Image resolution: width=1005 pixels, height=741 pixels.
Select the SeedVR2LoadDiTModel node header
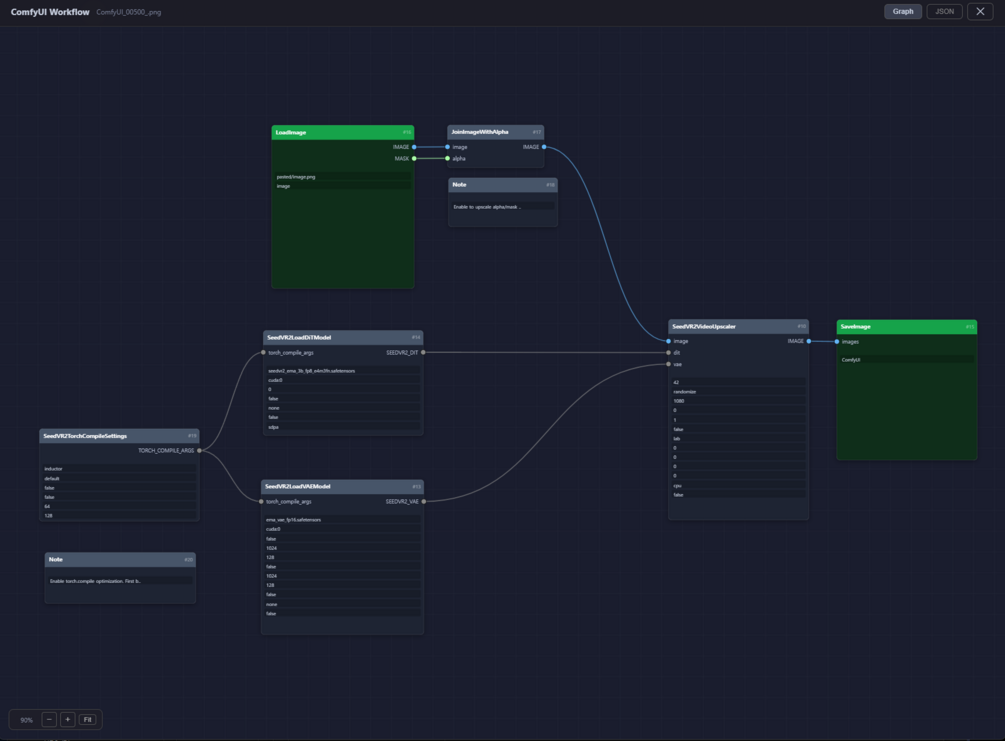point(343,337)
